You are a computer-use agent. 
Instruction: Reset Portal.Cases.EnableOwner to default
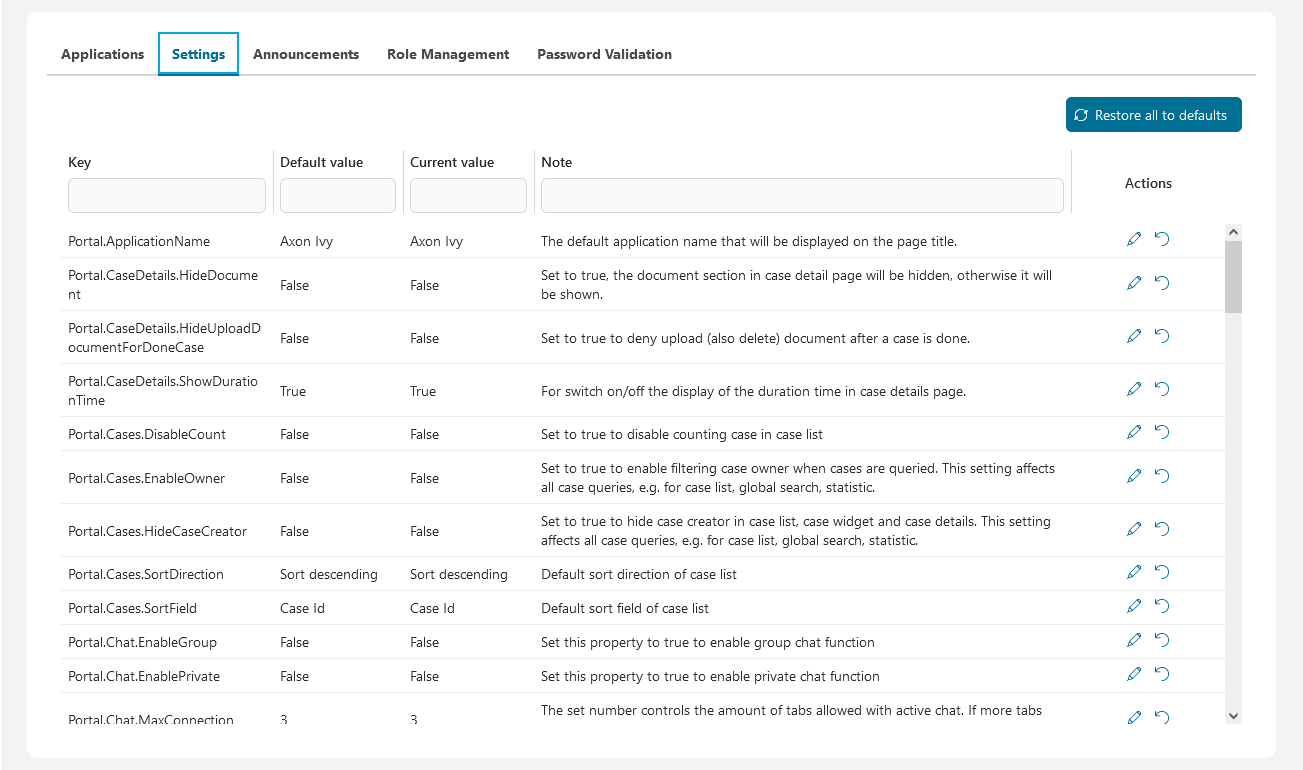coord(1162,476)
